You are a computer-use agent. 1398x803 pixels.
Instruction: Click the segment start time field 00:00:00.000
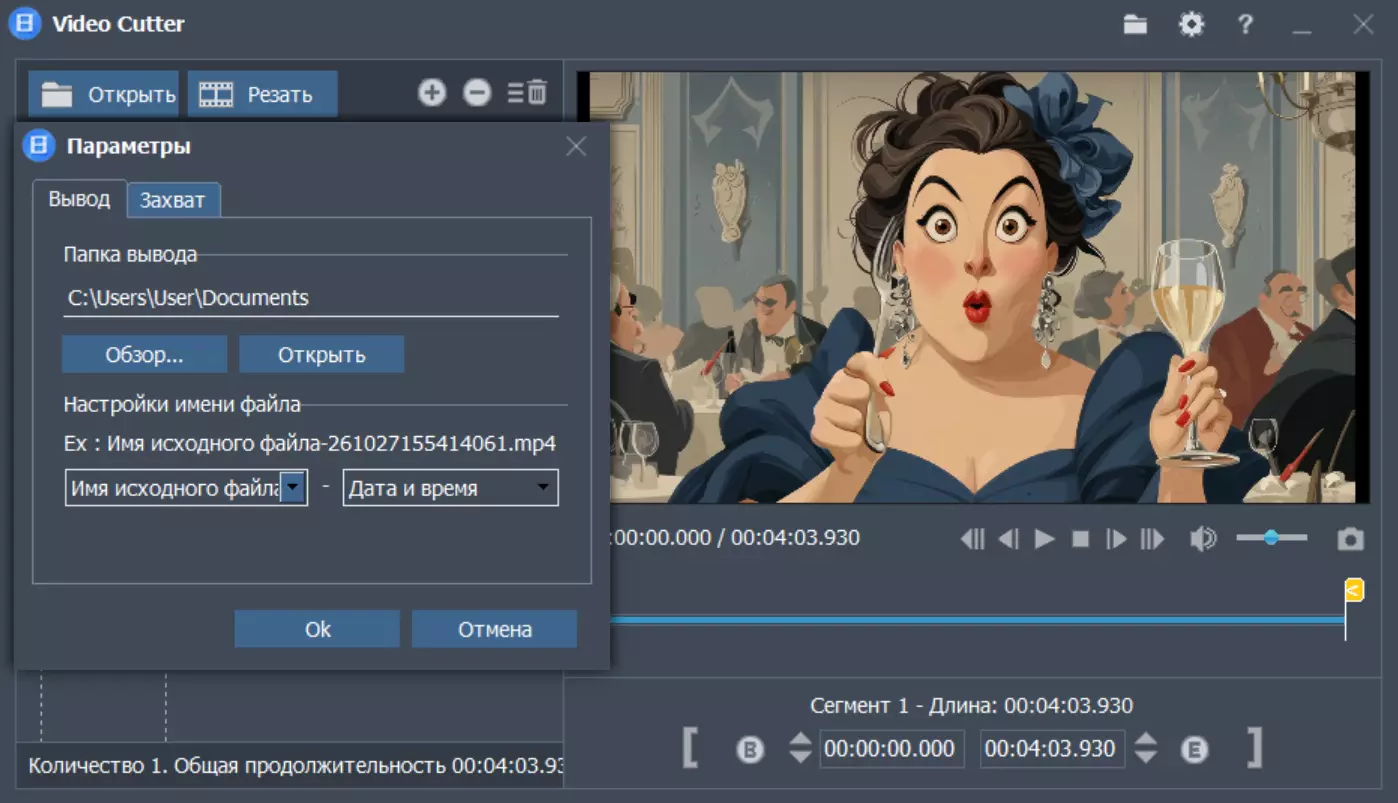[x=892, y=749]
